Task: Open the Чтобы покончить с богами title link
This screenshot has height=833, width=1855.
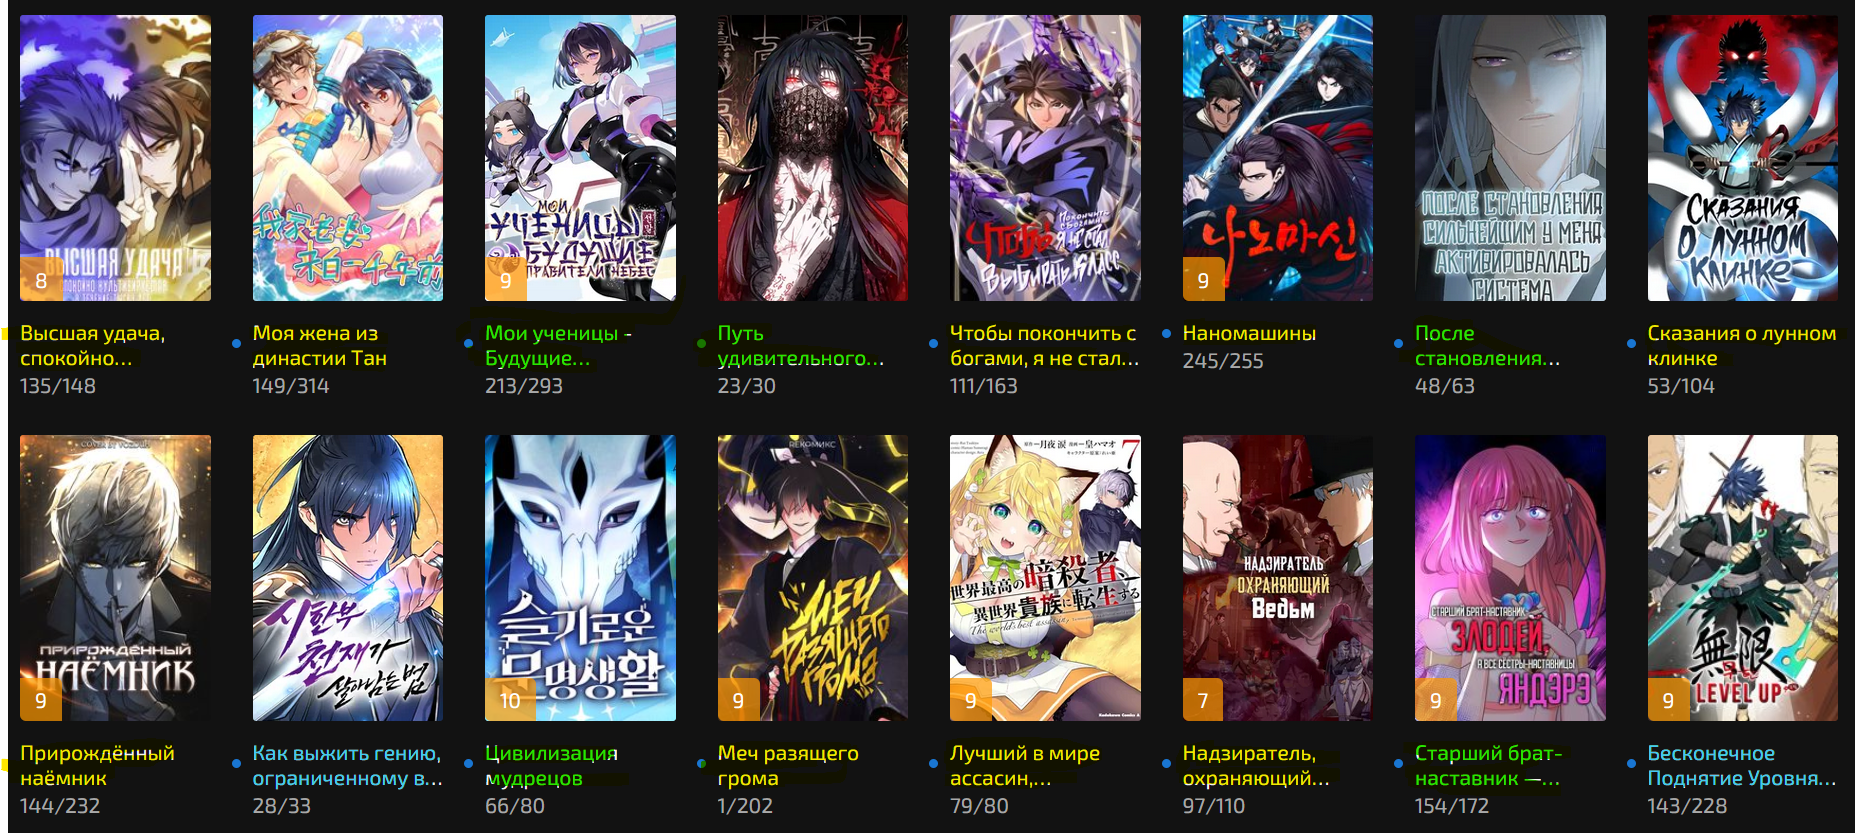Action: click(1044, 345)
